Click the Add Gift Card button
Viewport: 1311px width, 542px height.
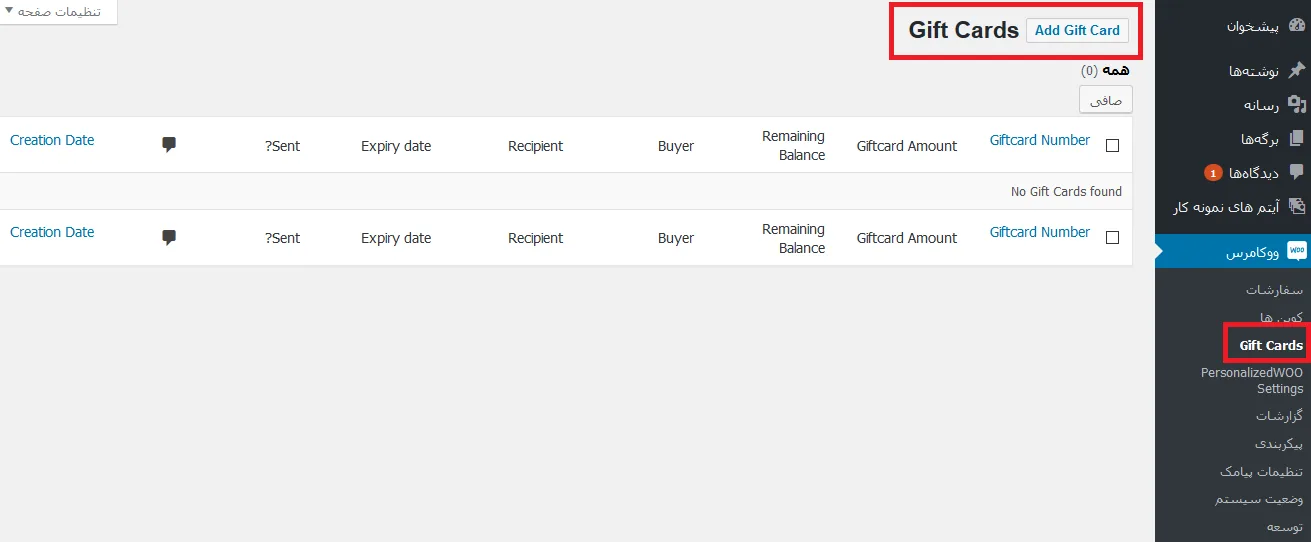click(x=1077, y=30)
